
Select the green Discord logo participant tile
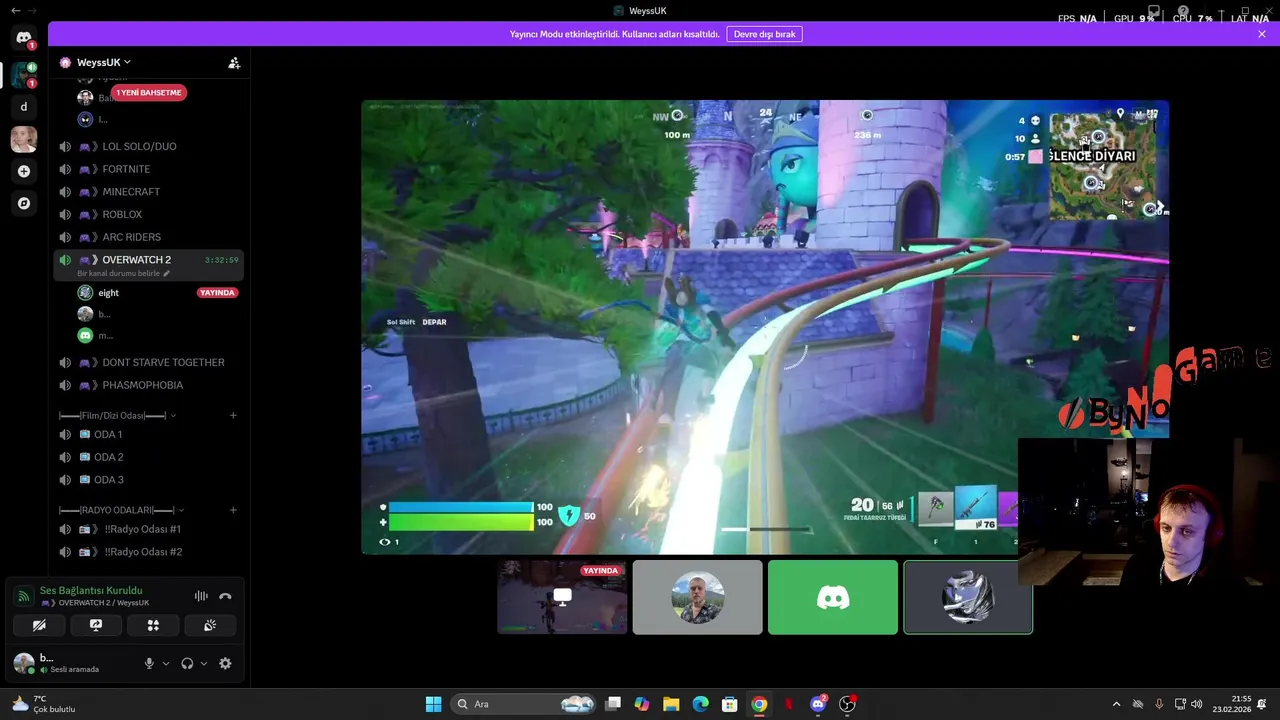pos(833,597)
